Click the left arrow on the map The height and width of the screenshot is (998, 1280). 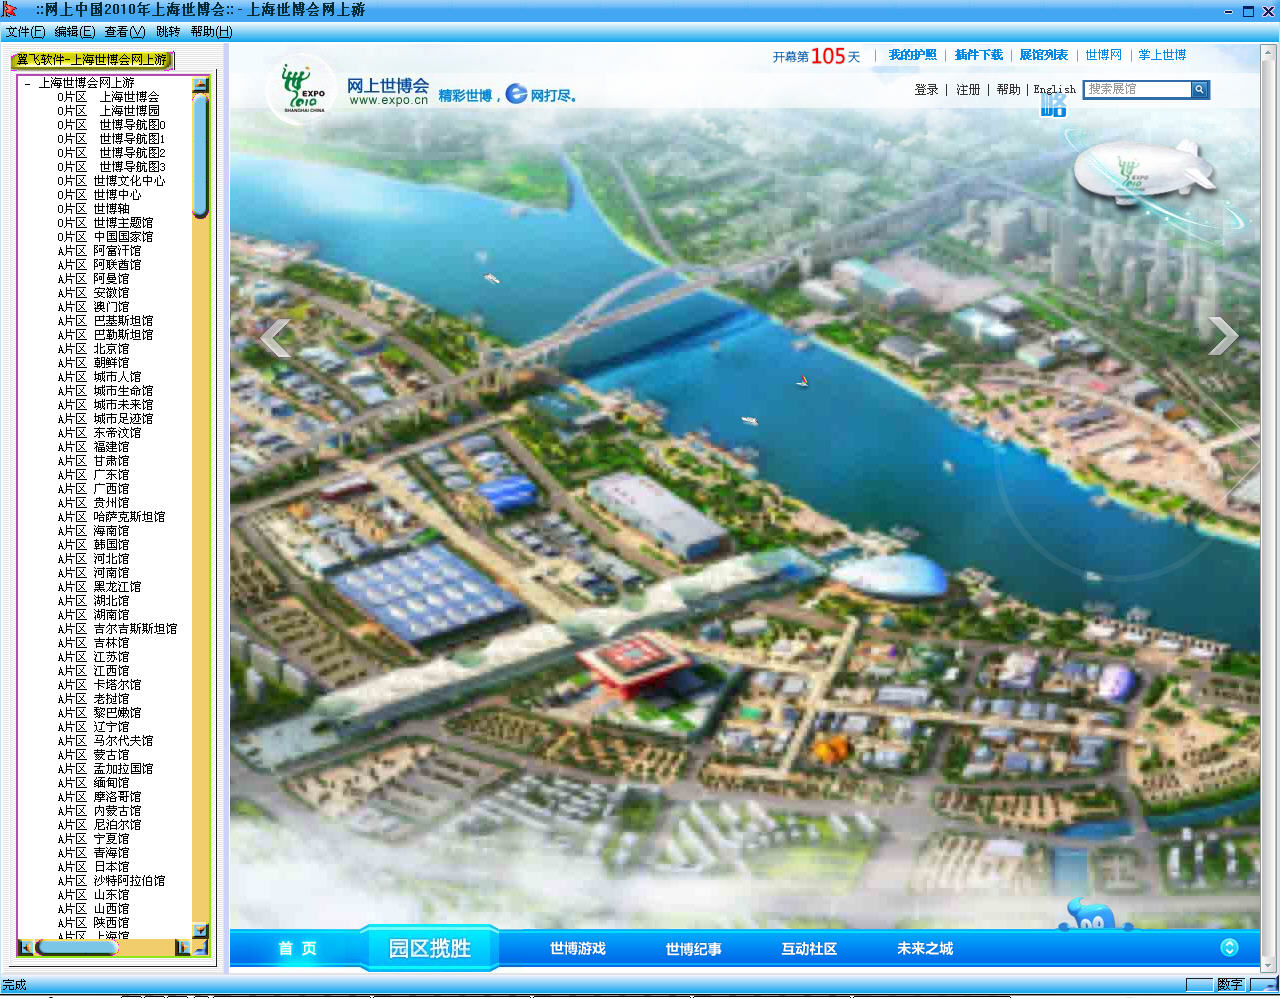(x=275, y=338)
